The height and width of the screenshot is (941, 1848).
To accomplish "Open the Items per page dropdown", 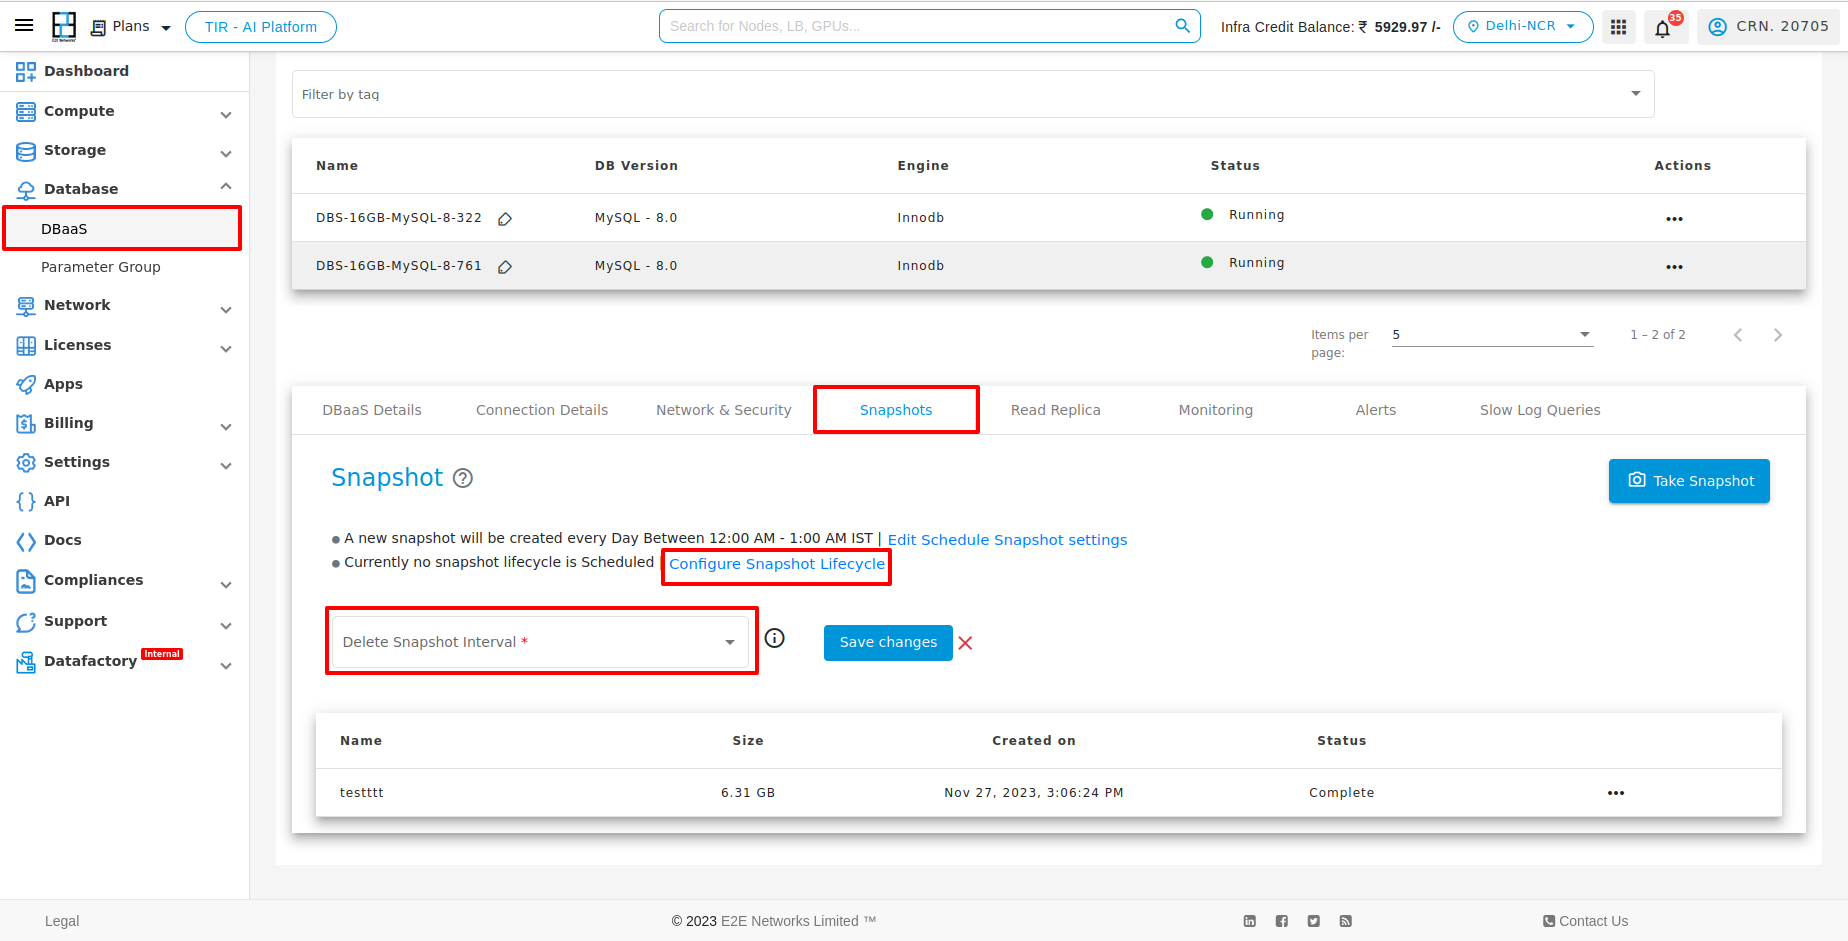I will pos(1491,335).
